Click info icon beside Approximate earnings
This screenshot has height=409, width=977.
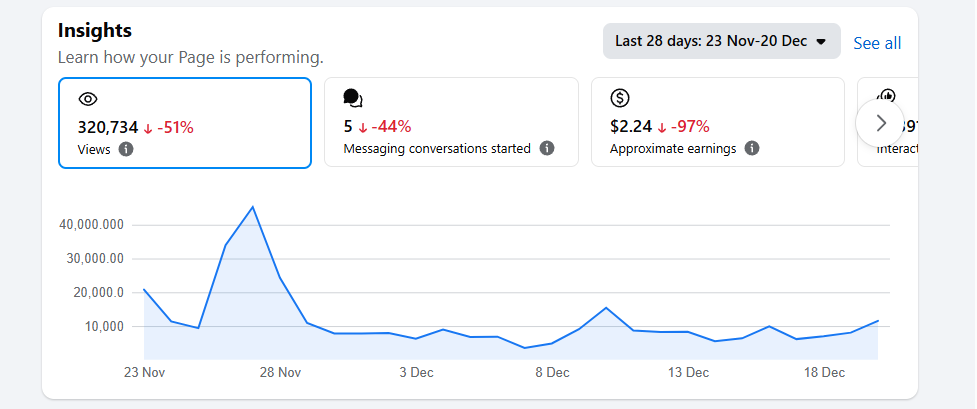click(752, 148)
